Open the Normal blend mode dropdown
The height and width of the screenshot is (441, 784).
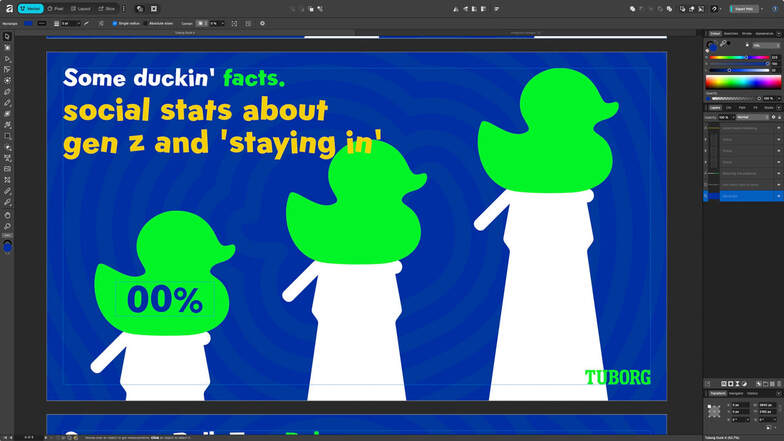click(x=750, y=117)
